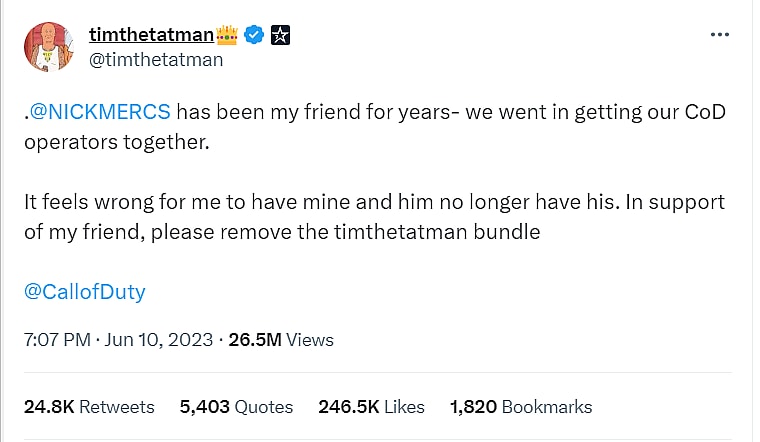This screenshot has width=760, height=442.
Task: Click the Jun 10, 2023 date
Action: 159,340
